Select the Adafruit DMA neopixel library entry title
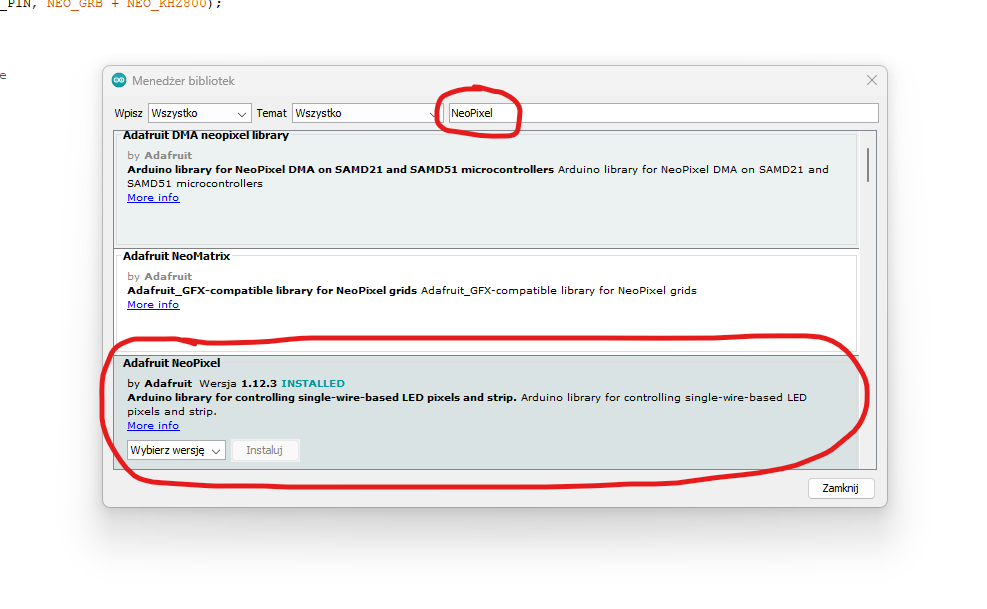This screenshot has width=987, height=609. pyautogui.click(x=206, y=135)
